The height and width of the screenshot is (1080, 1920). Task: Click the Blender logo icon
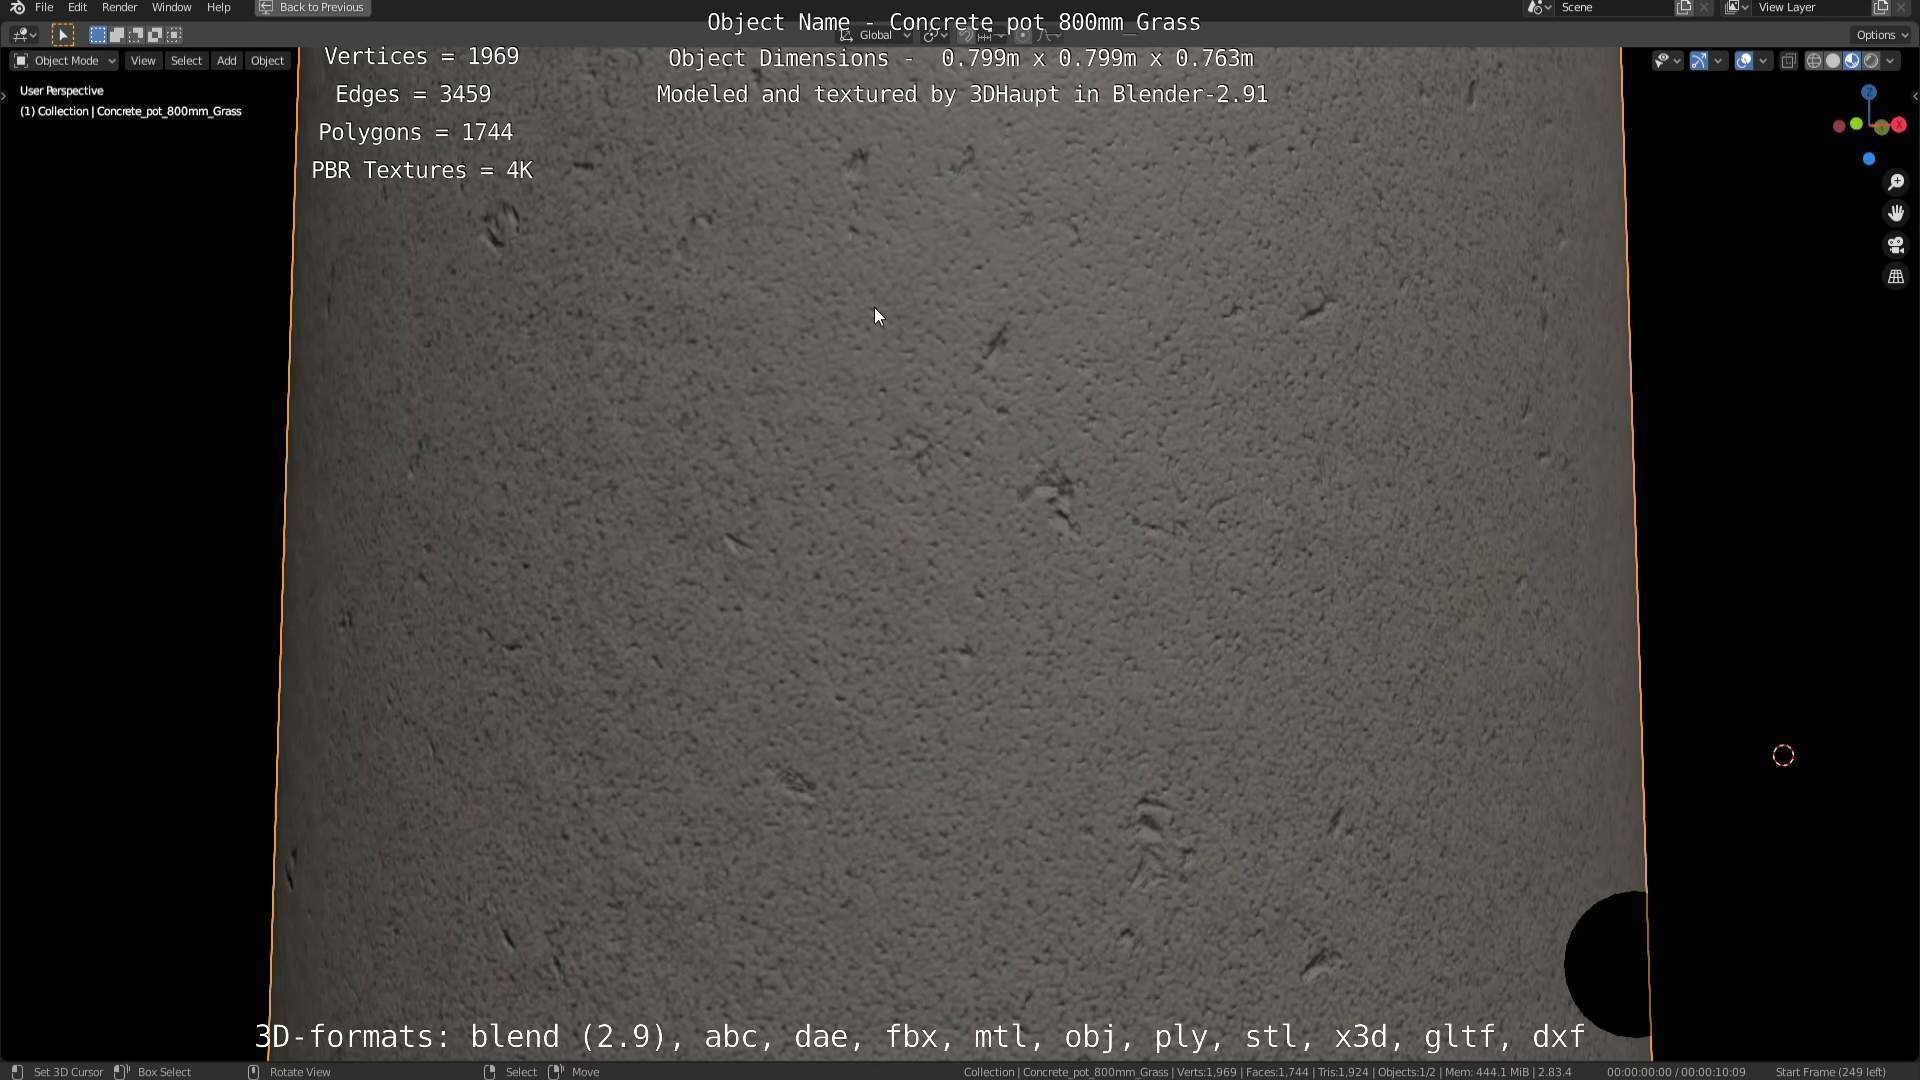tap(17, 7)
